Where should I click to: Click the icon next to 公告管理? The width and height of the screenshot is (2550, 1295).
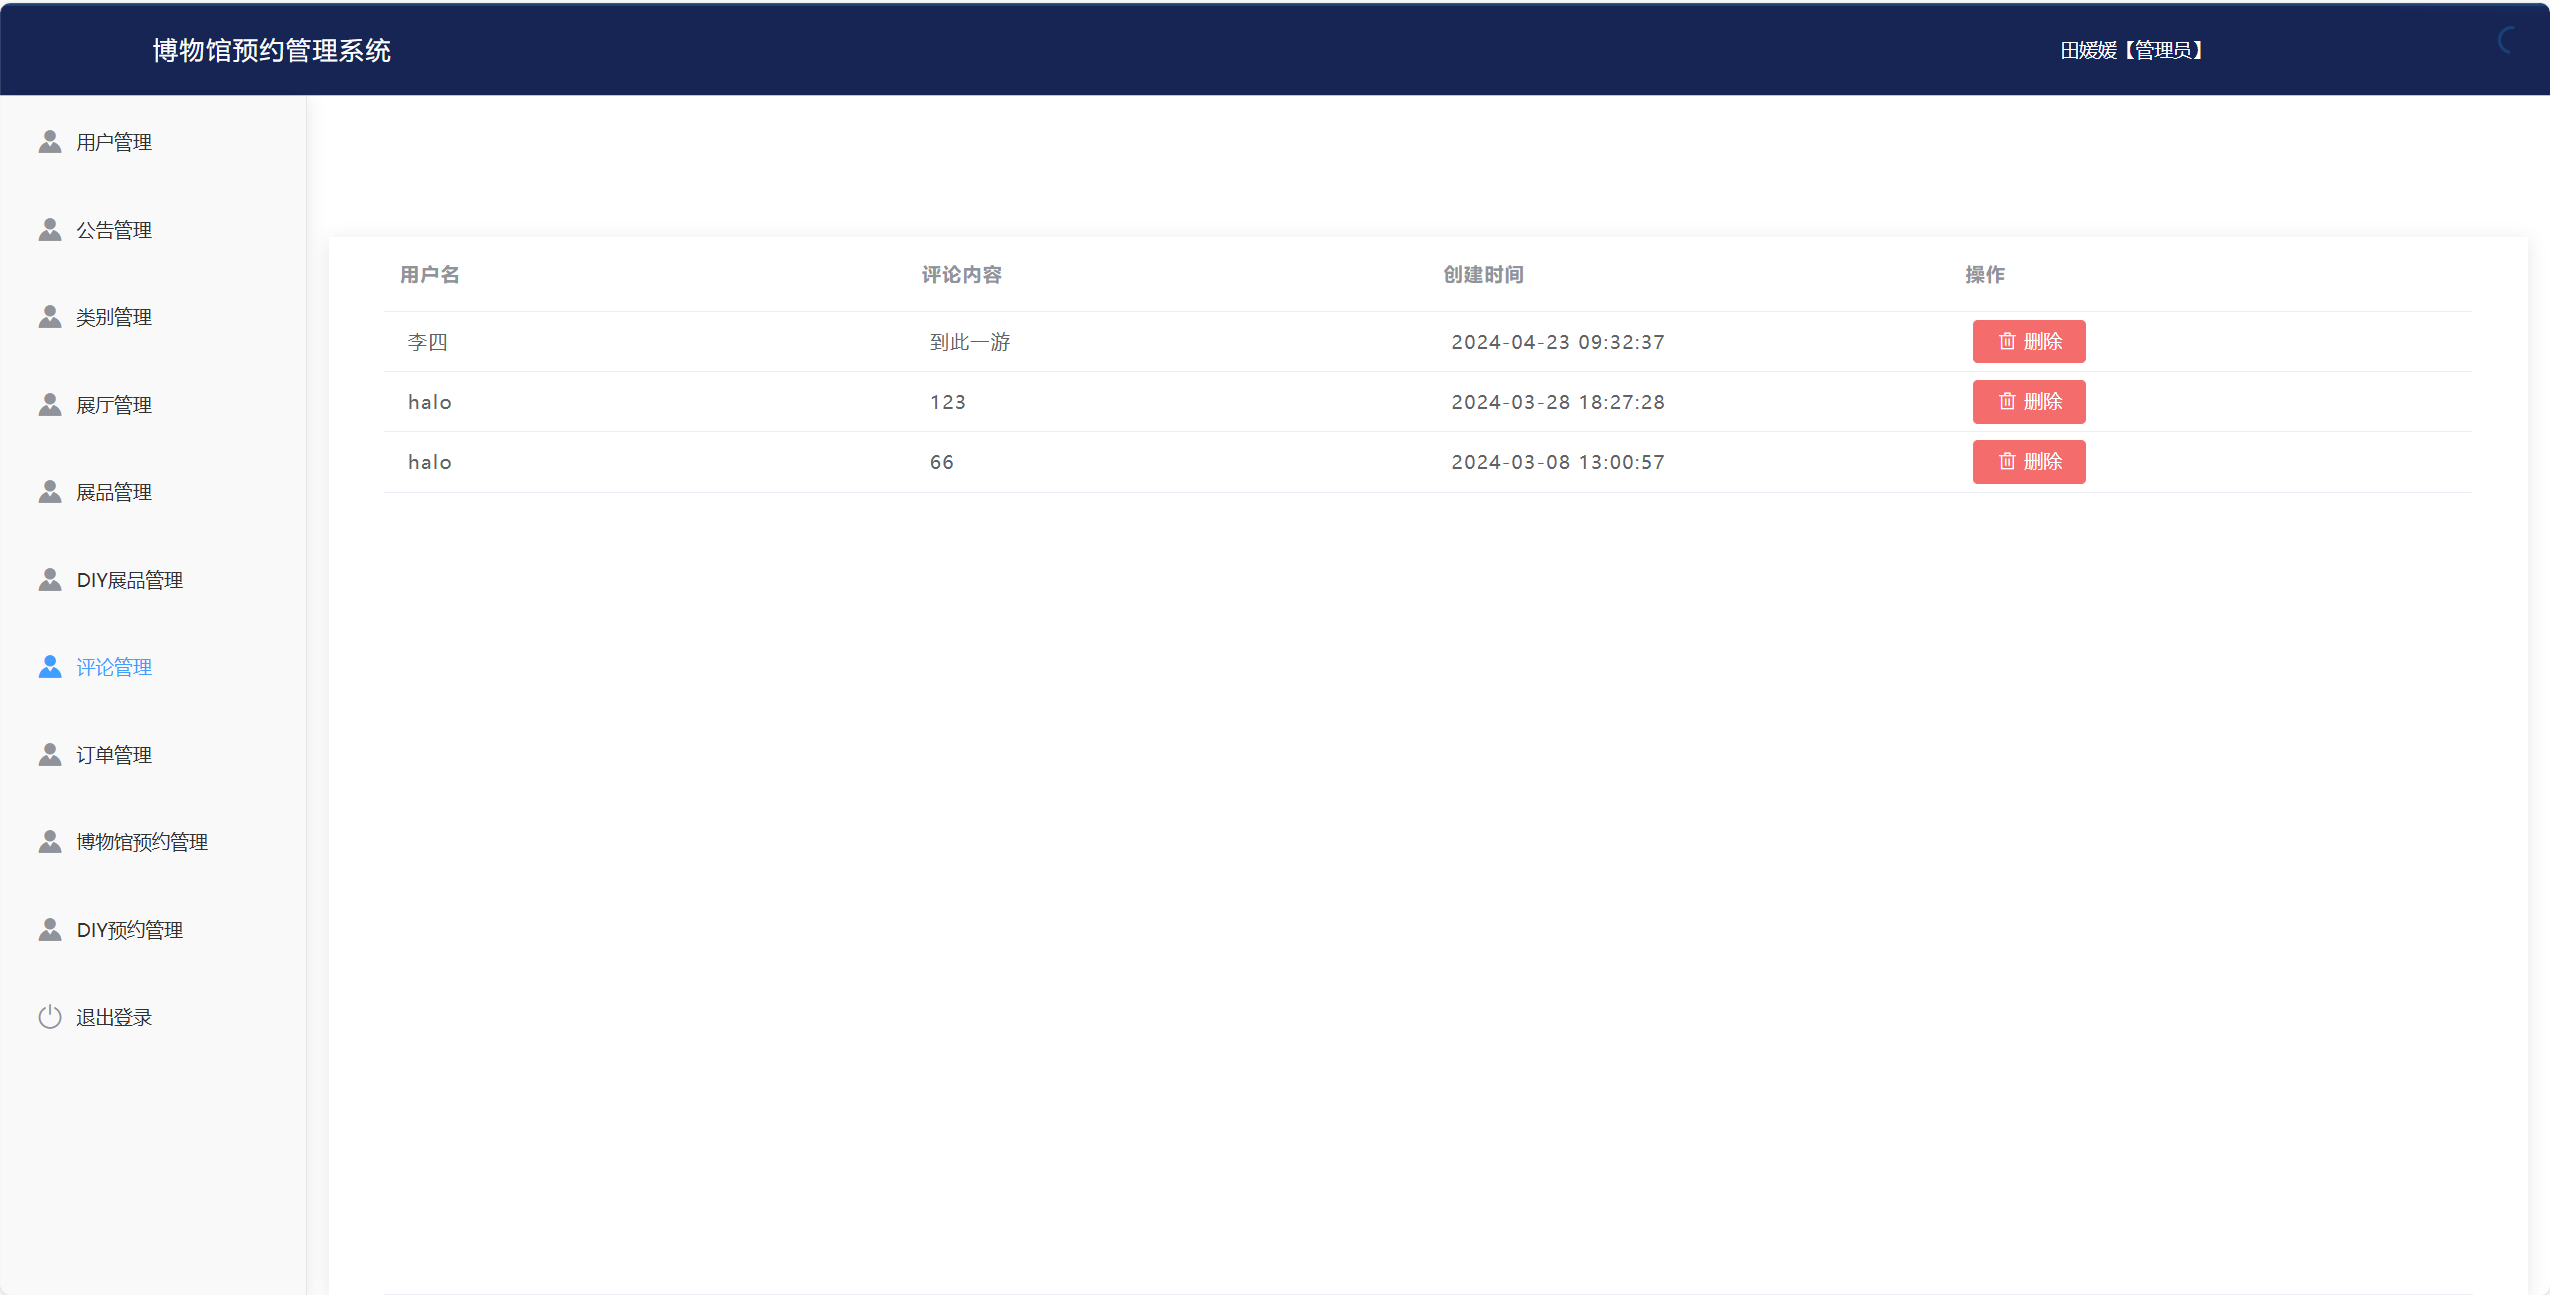pyautogui.click(x=50, y=230)
